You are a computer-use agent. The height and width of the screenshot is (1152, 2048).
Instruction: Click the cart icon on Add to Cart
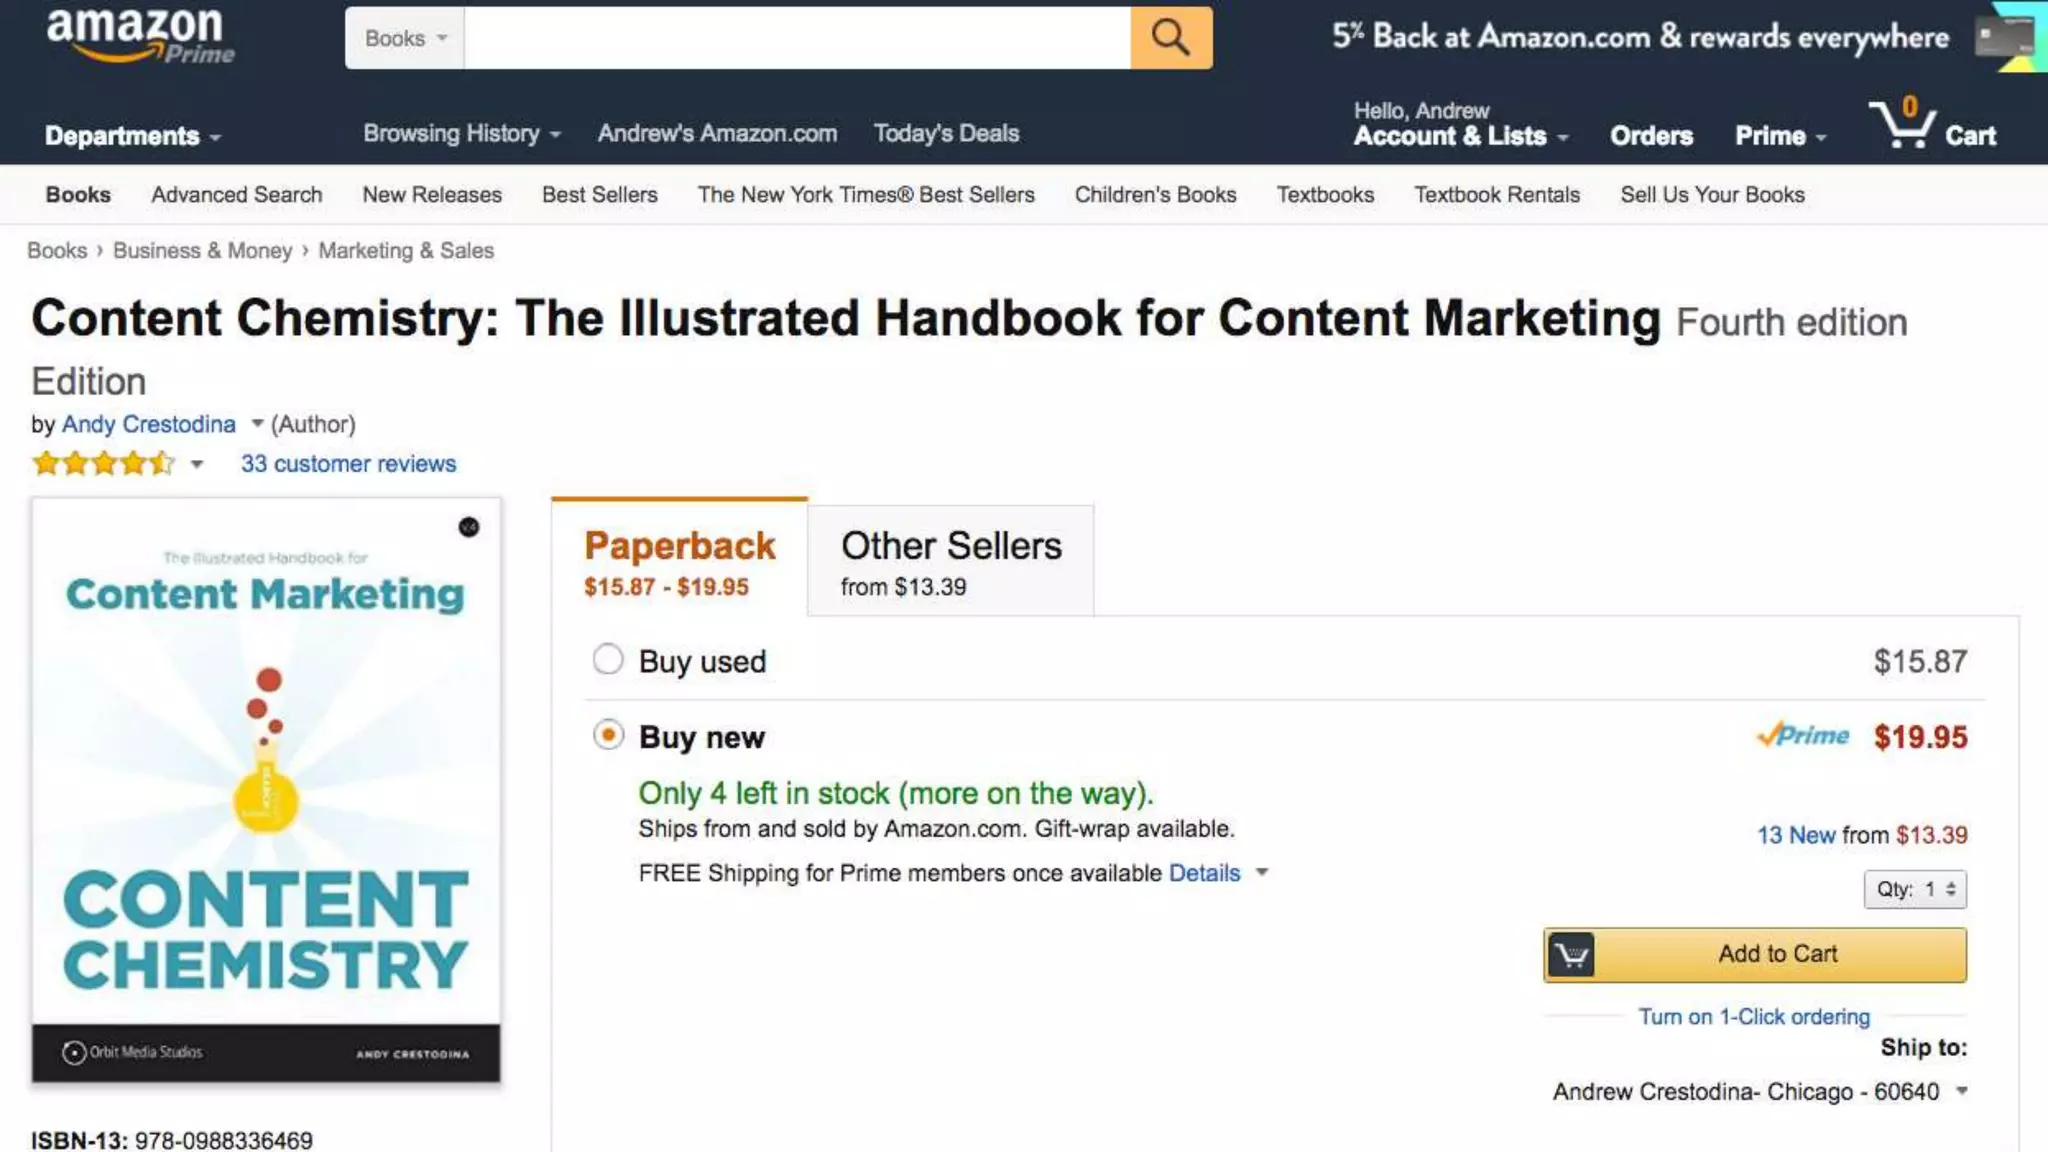(x=1571, y=955)
